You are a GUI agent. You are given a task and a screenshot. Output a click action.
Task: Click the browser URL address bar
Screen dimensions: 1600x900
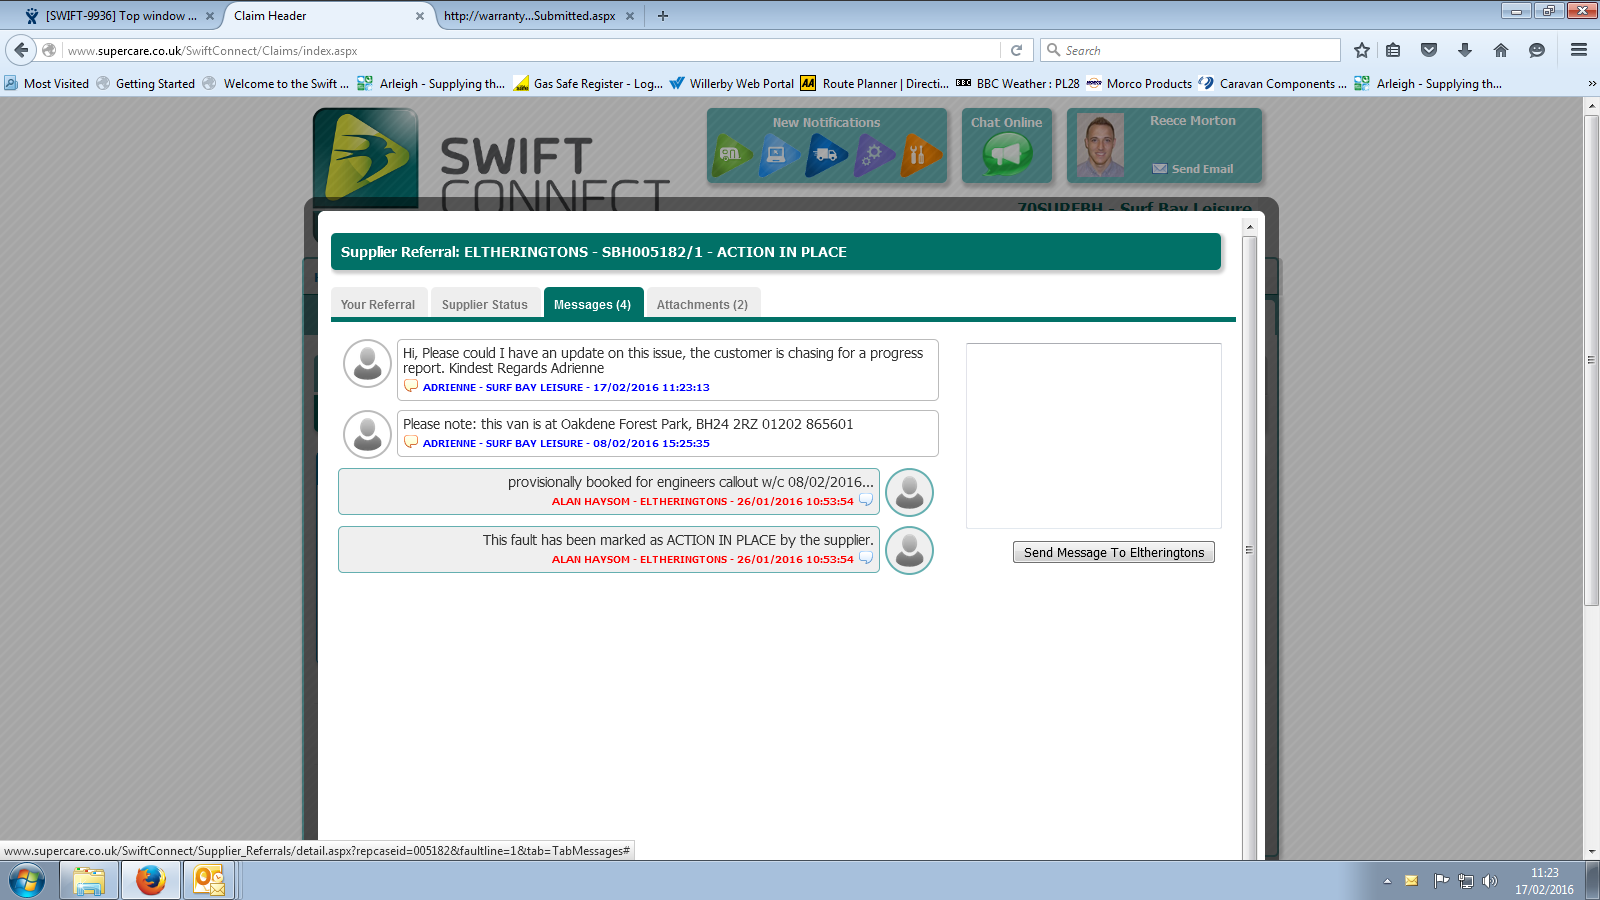tap(530, 50)
